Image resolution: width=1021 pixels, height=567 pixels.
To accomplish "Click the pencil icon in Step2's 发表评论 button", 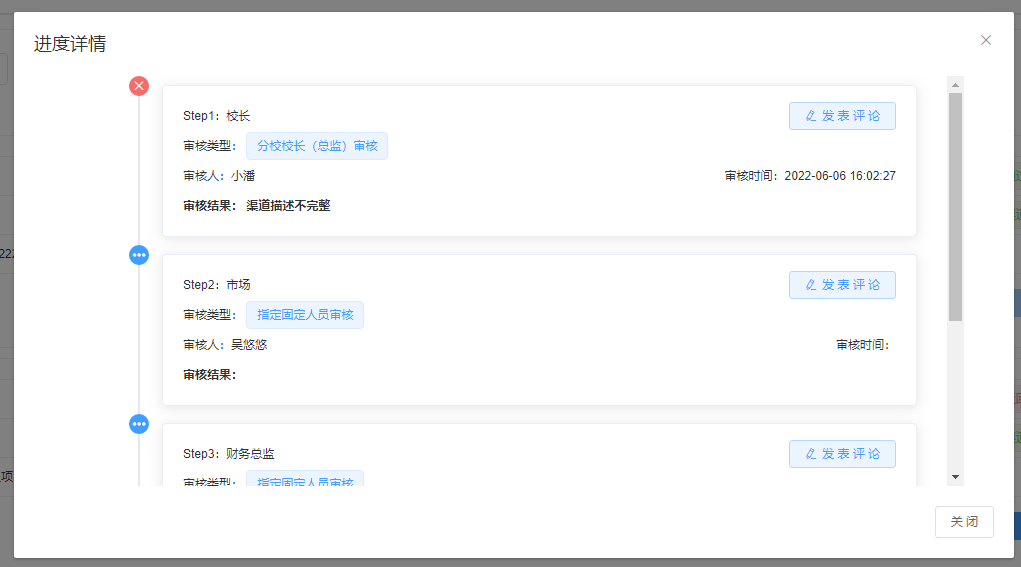I will pos(810,285).
